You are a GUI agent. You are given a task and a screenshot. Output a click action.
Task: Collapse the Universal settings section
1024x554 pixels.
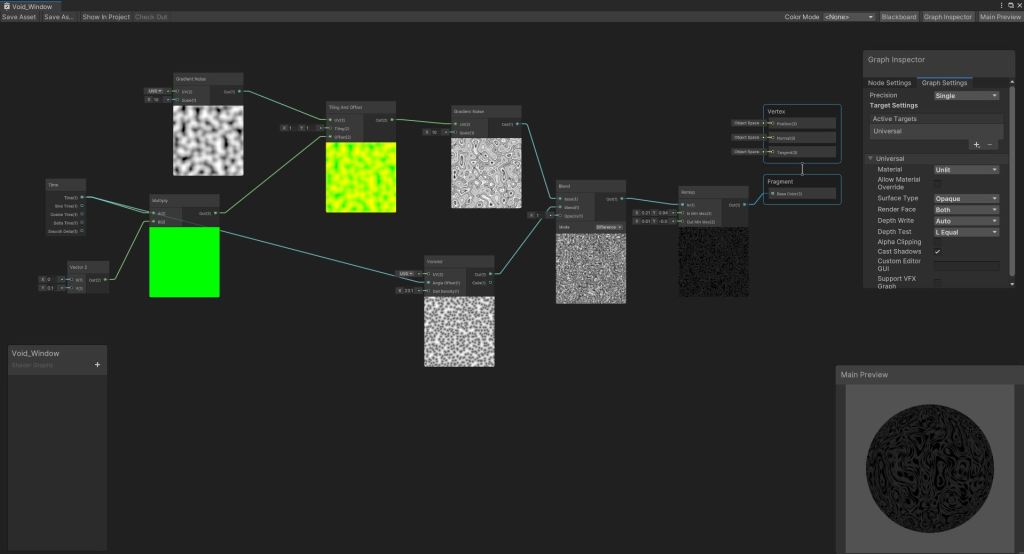[870, 158]
